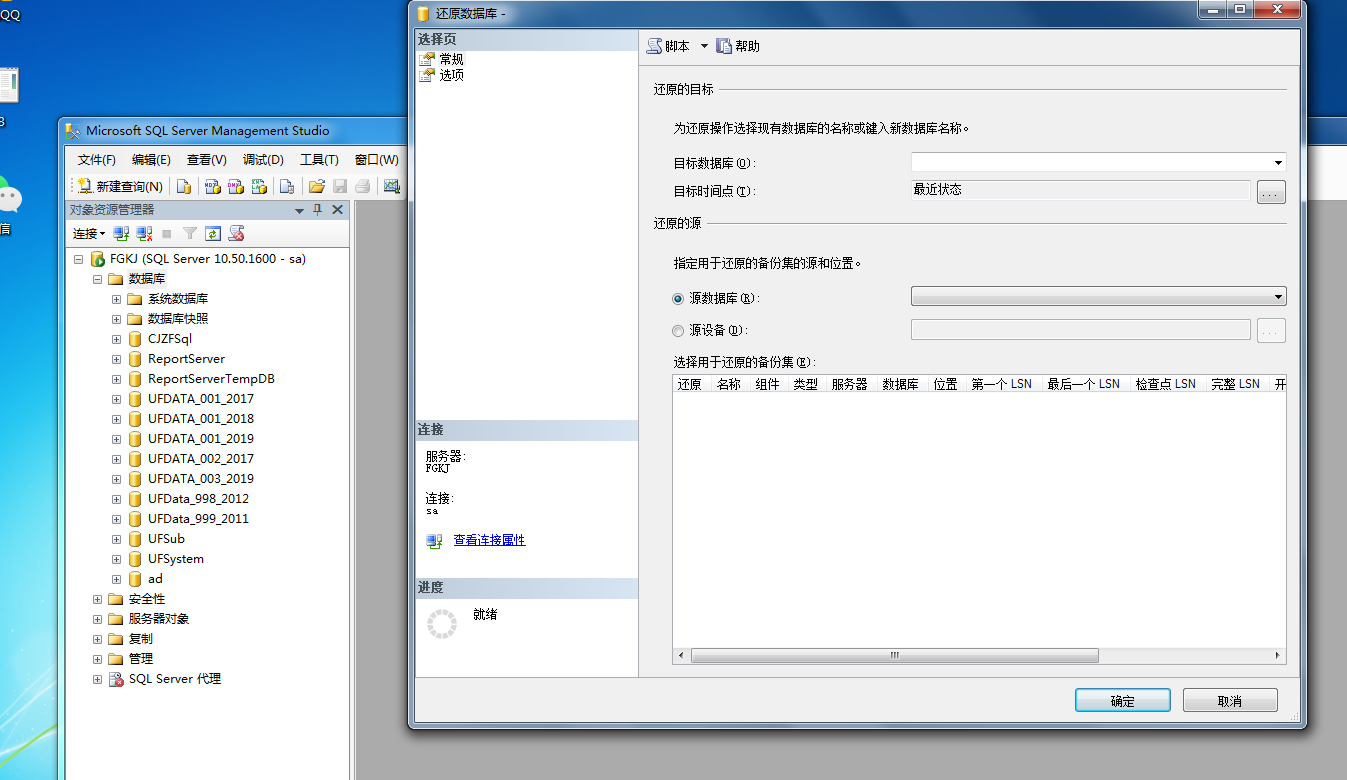Image resolution: width=1347 pixels, height=780 pixels.
Task: Open the 工具(T) menu
Action: (319, 160)
